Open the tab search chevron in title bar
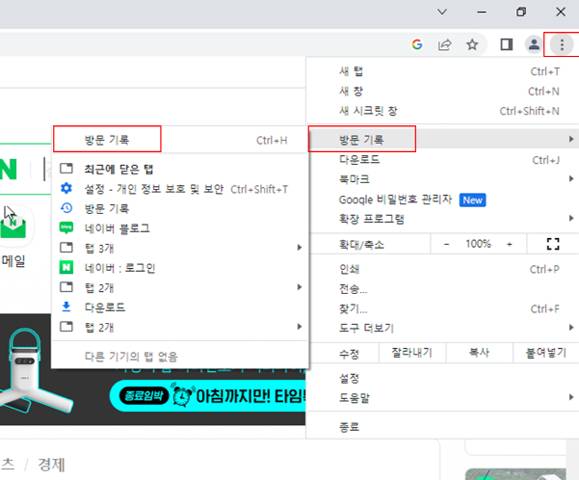579x480 pixels. [442, 12]
